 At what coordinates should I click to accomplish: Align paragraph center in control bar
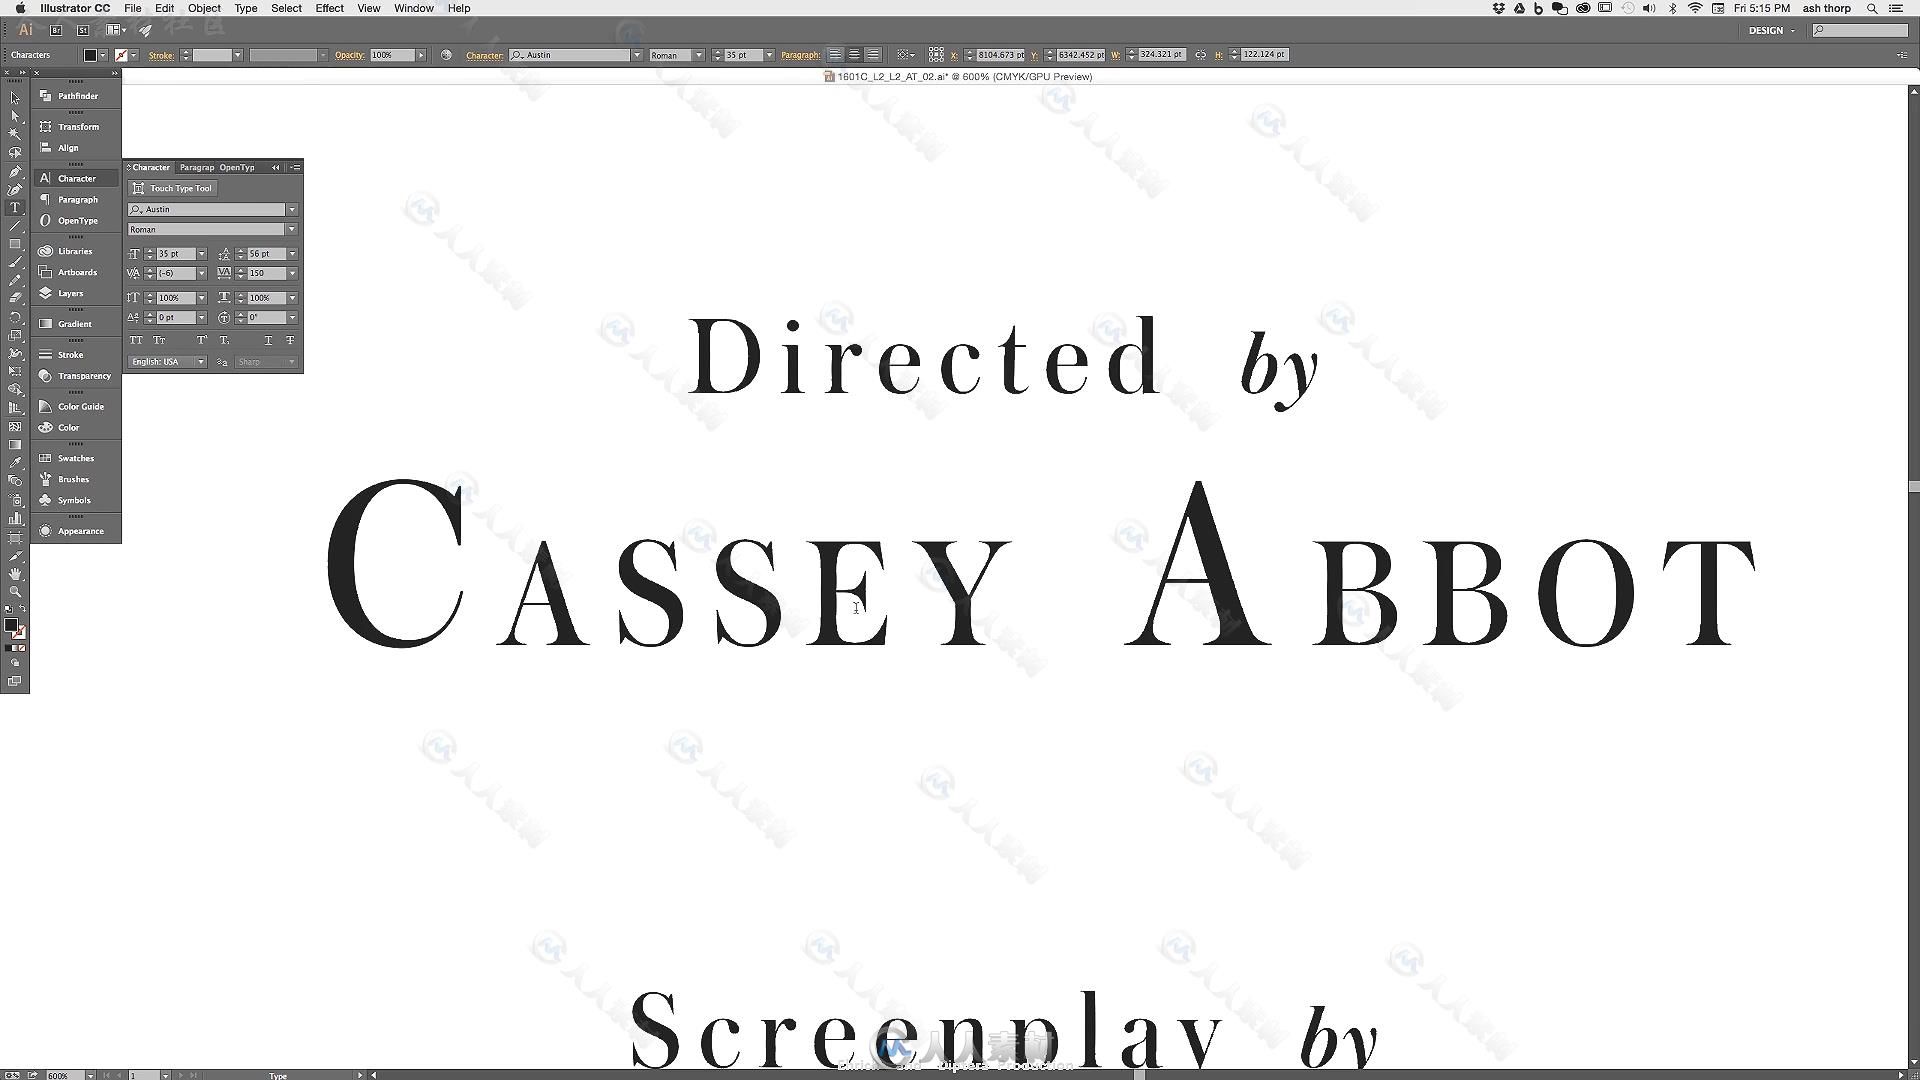(854, 55)
